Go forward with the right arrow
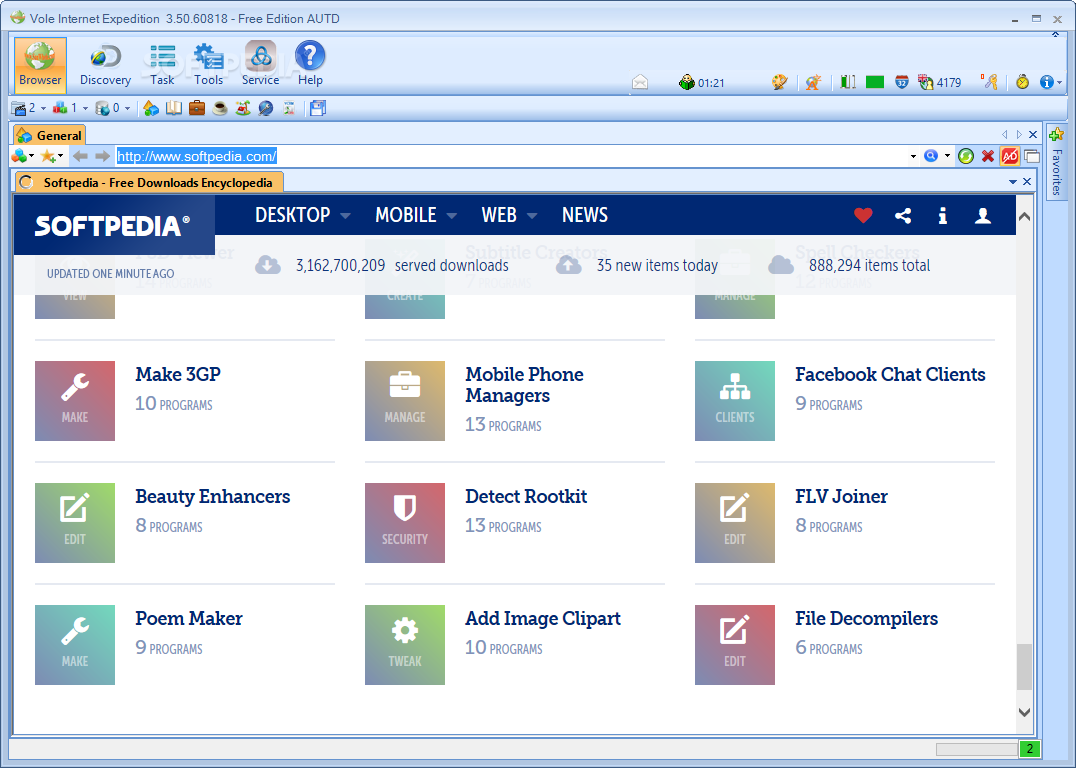The height and width of the screenshot is (768, 1076). click(x=102, y=156)
